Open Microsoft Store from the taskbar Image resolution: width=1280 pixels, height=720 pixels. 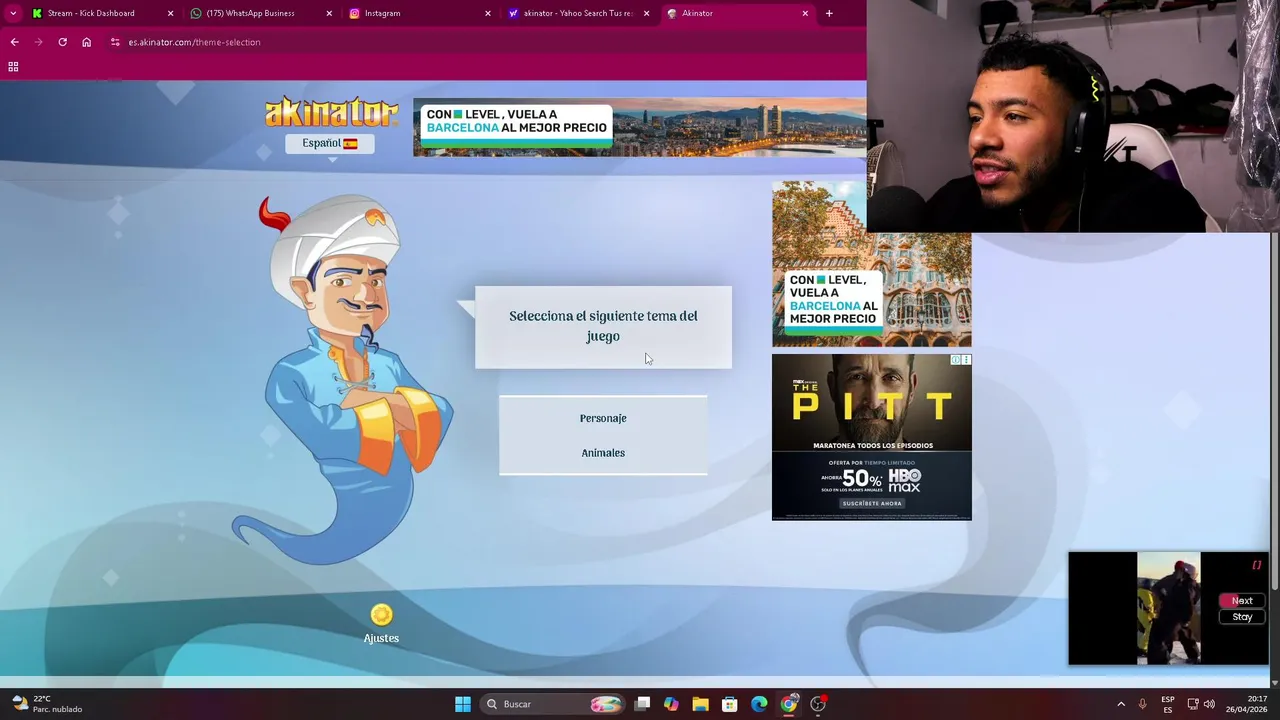click(730, 704)
